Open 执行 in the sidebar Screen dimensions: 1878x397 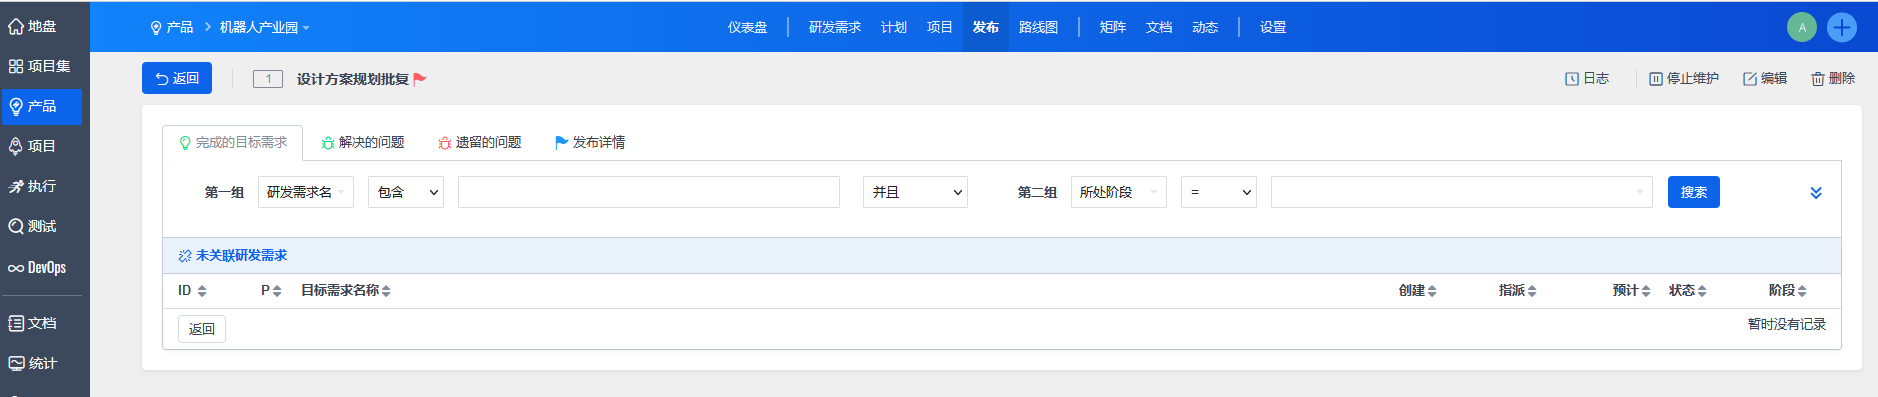(x=32, y=186)
